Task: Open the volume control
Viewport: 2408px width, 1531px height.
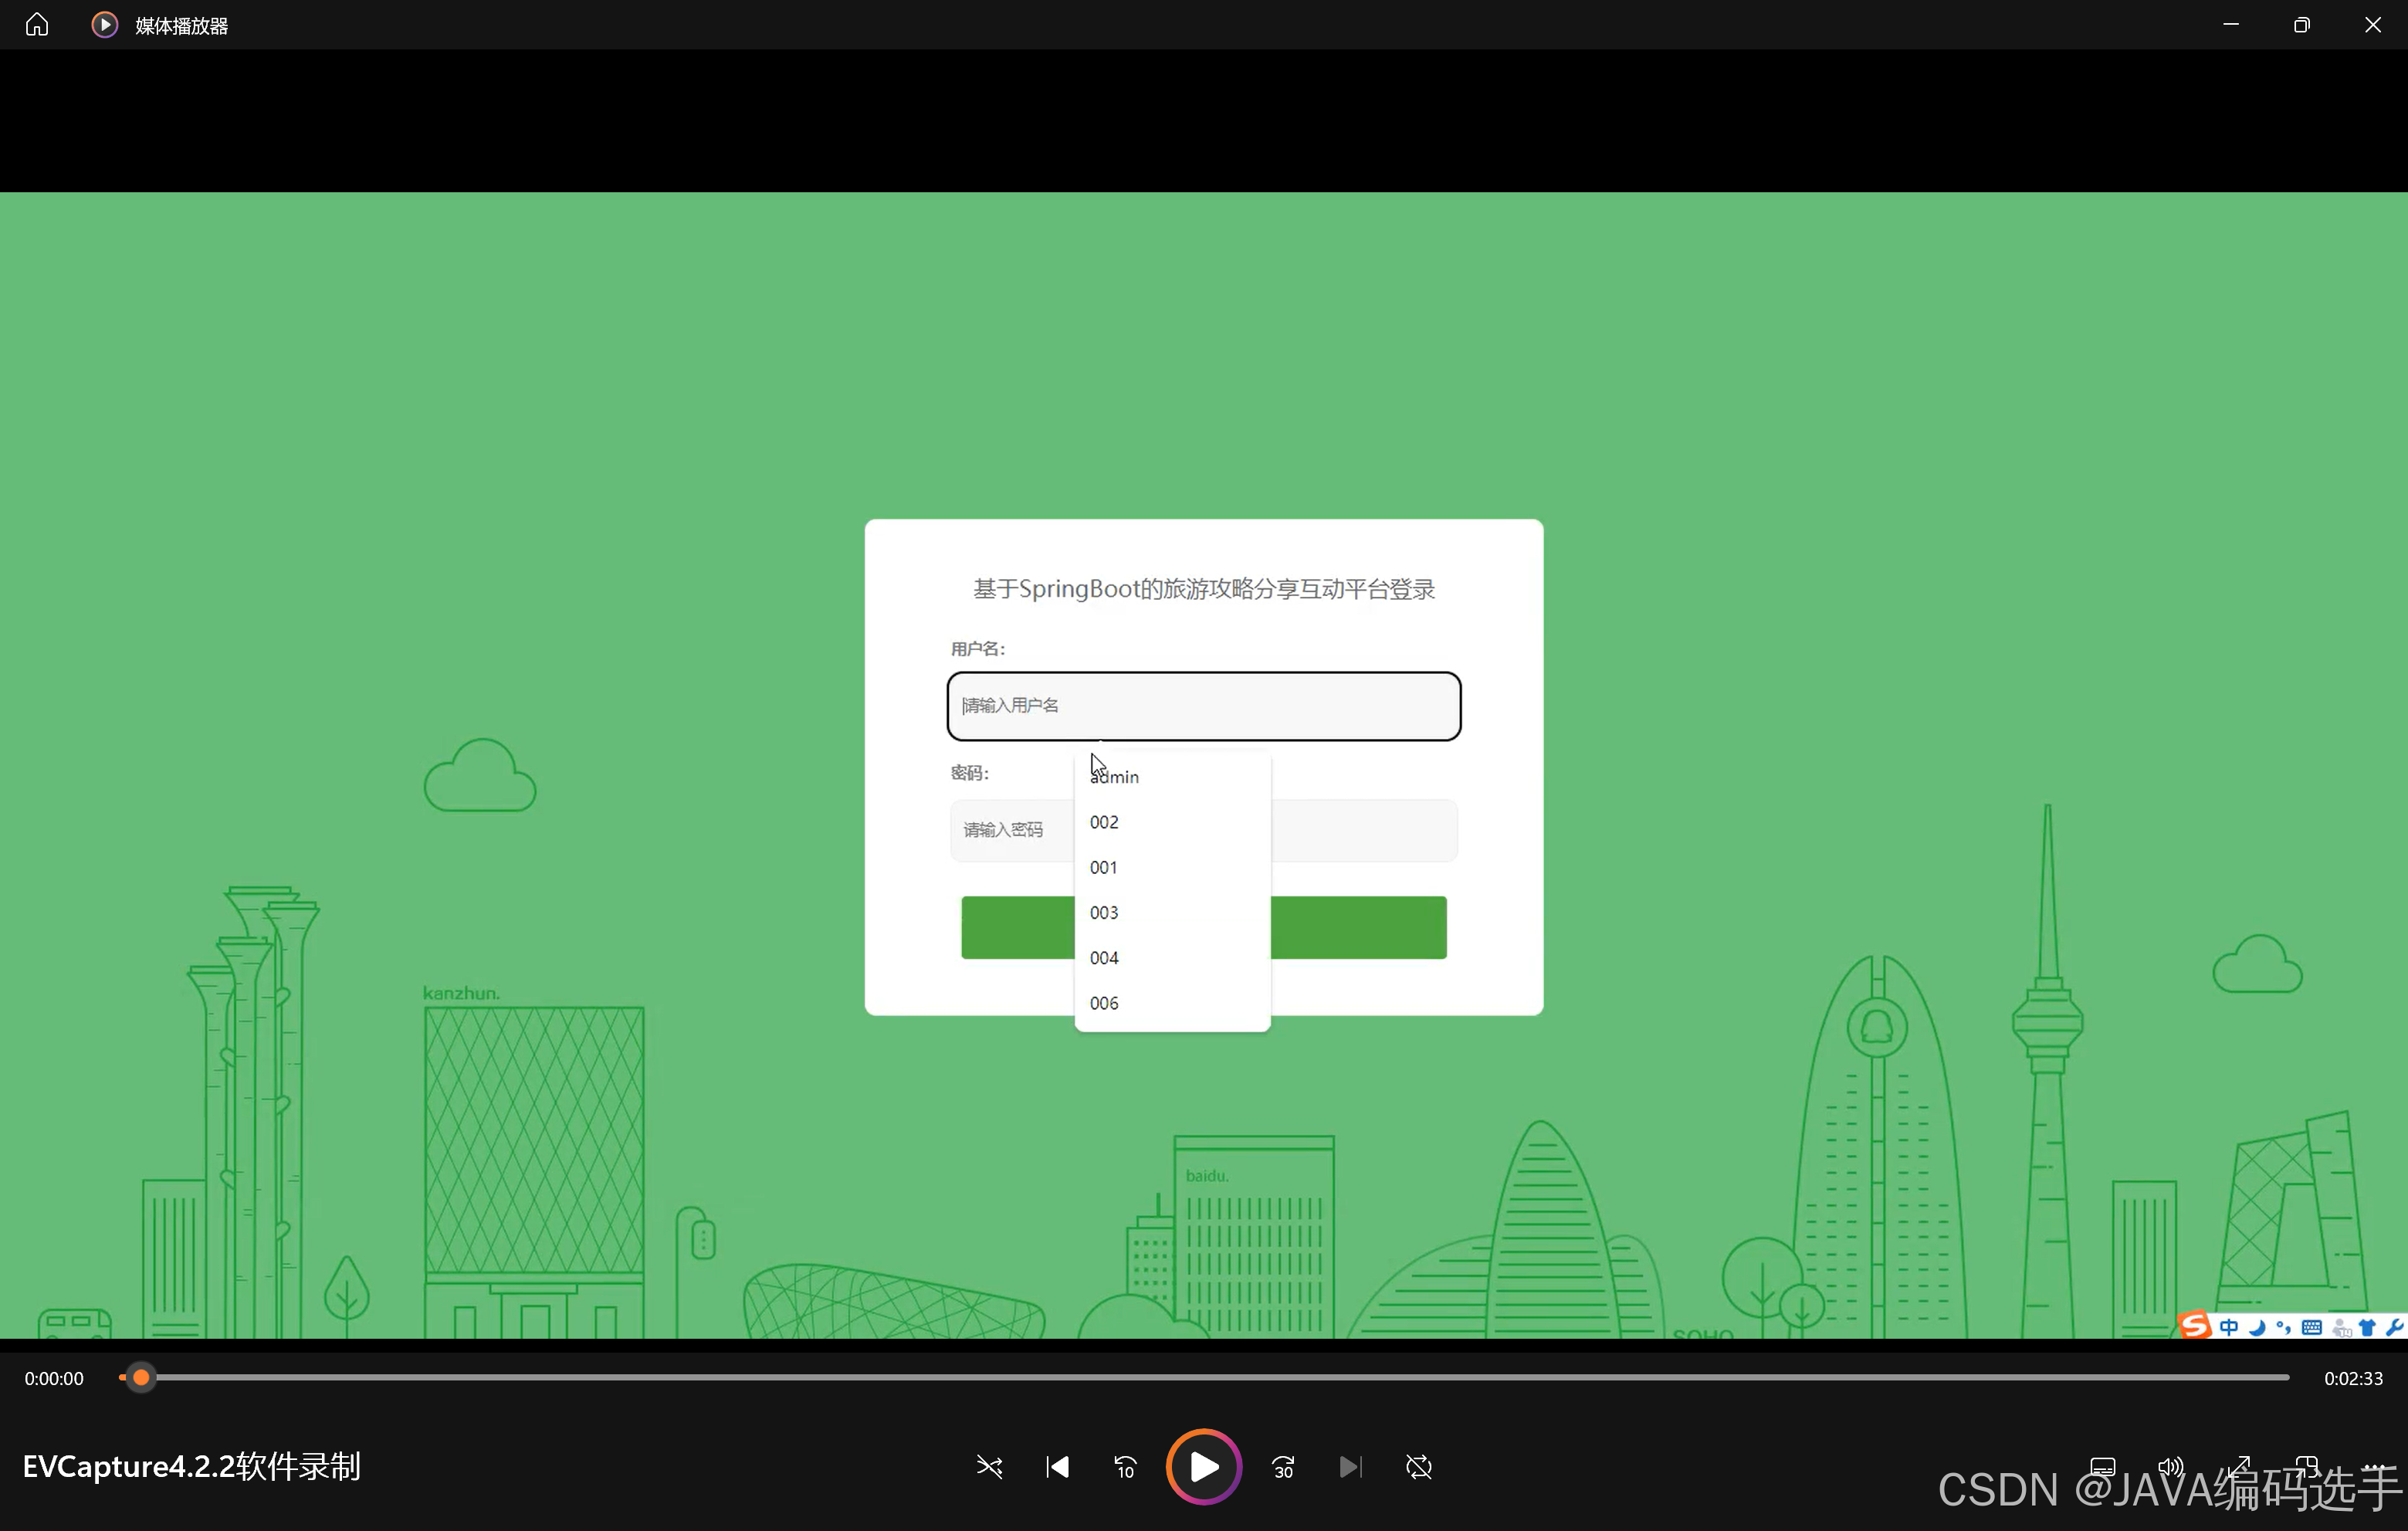Action: coord(2170,1466)
